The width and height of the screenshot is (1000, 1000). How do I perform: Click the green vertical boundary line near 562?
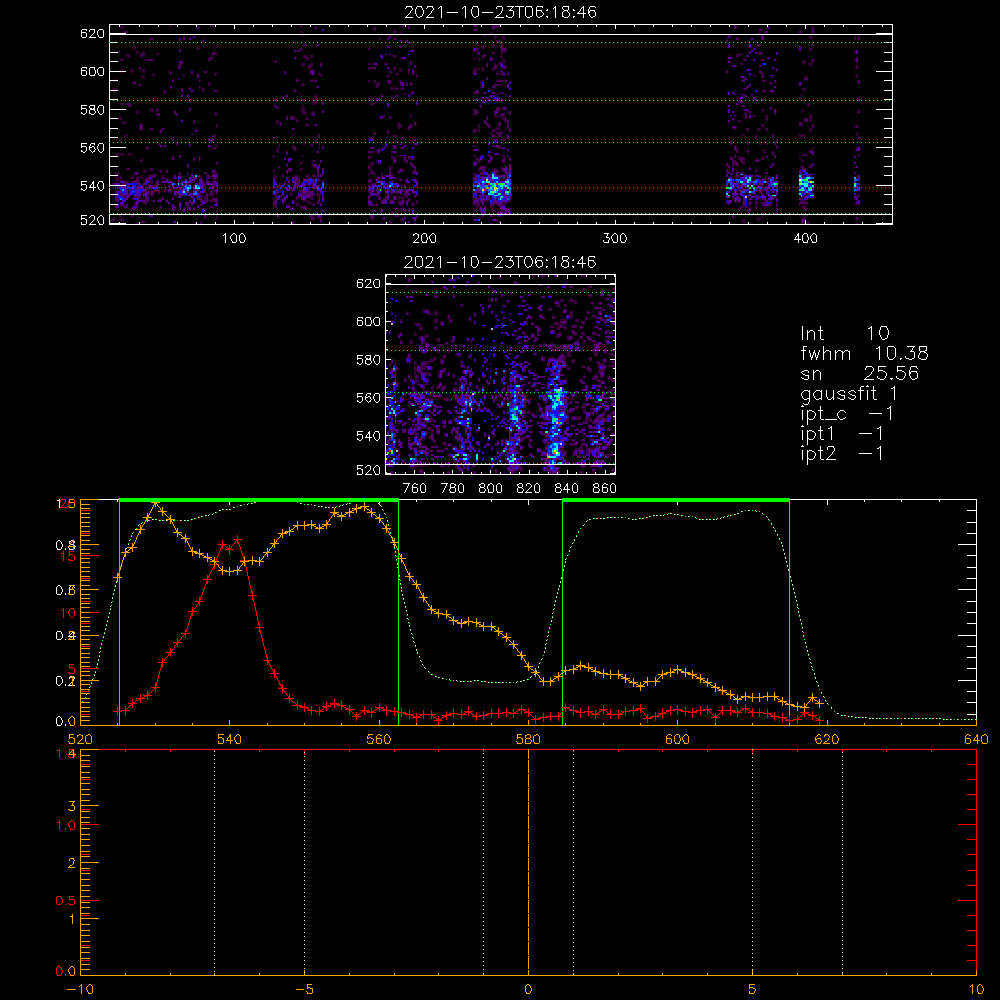pos(399,612)
